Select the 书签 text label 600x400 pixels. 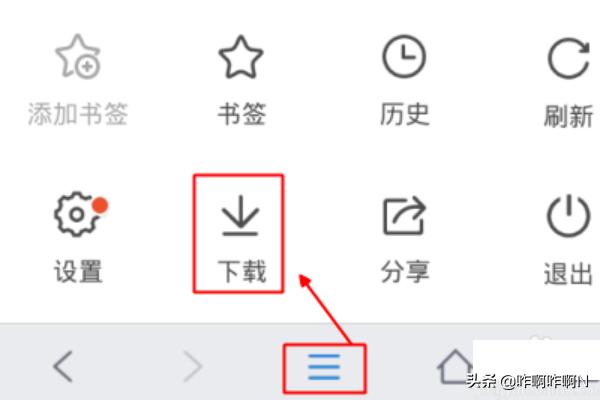(x=241, y=114)
